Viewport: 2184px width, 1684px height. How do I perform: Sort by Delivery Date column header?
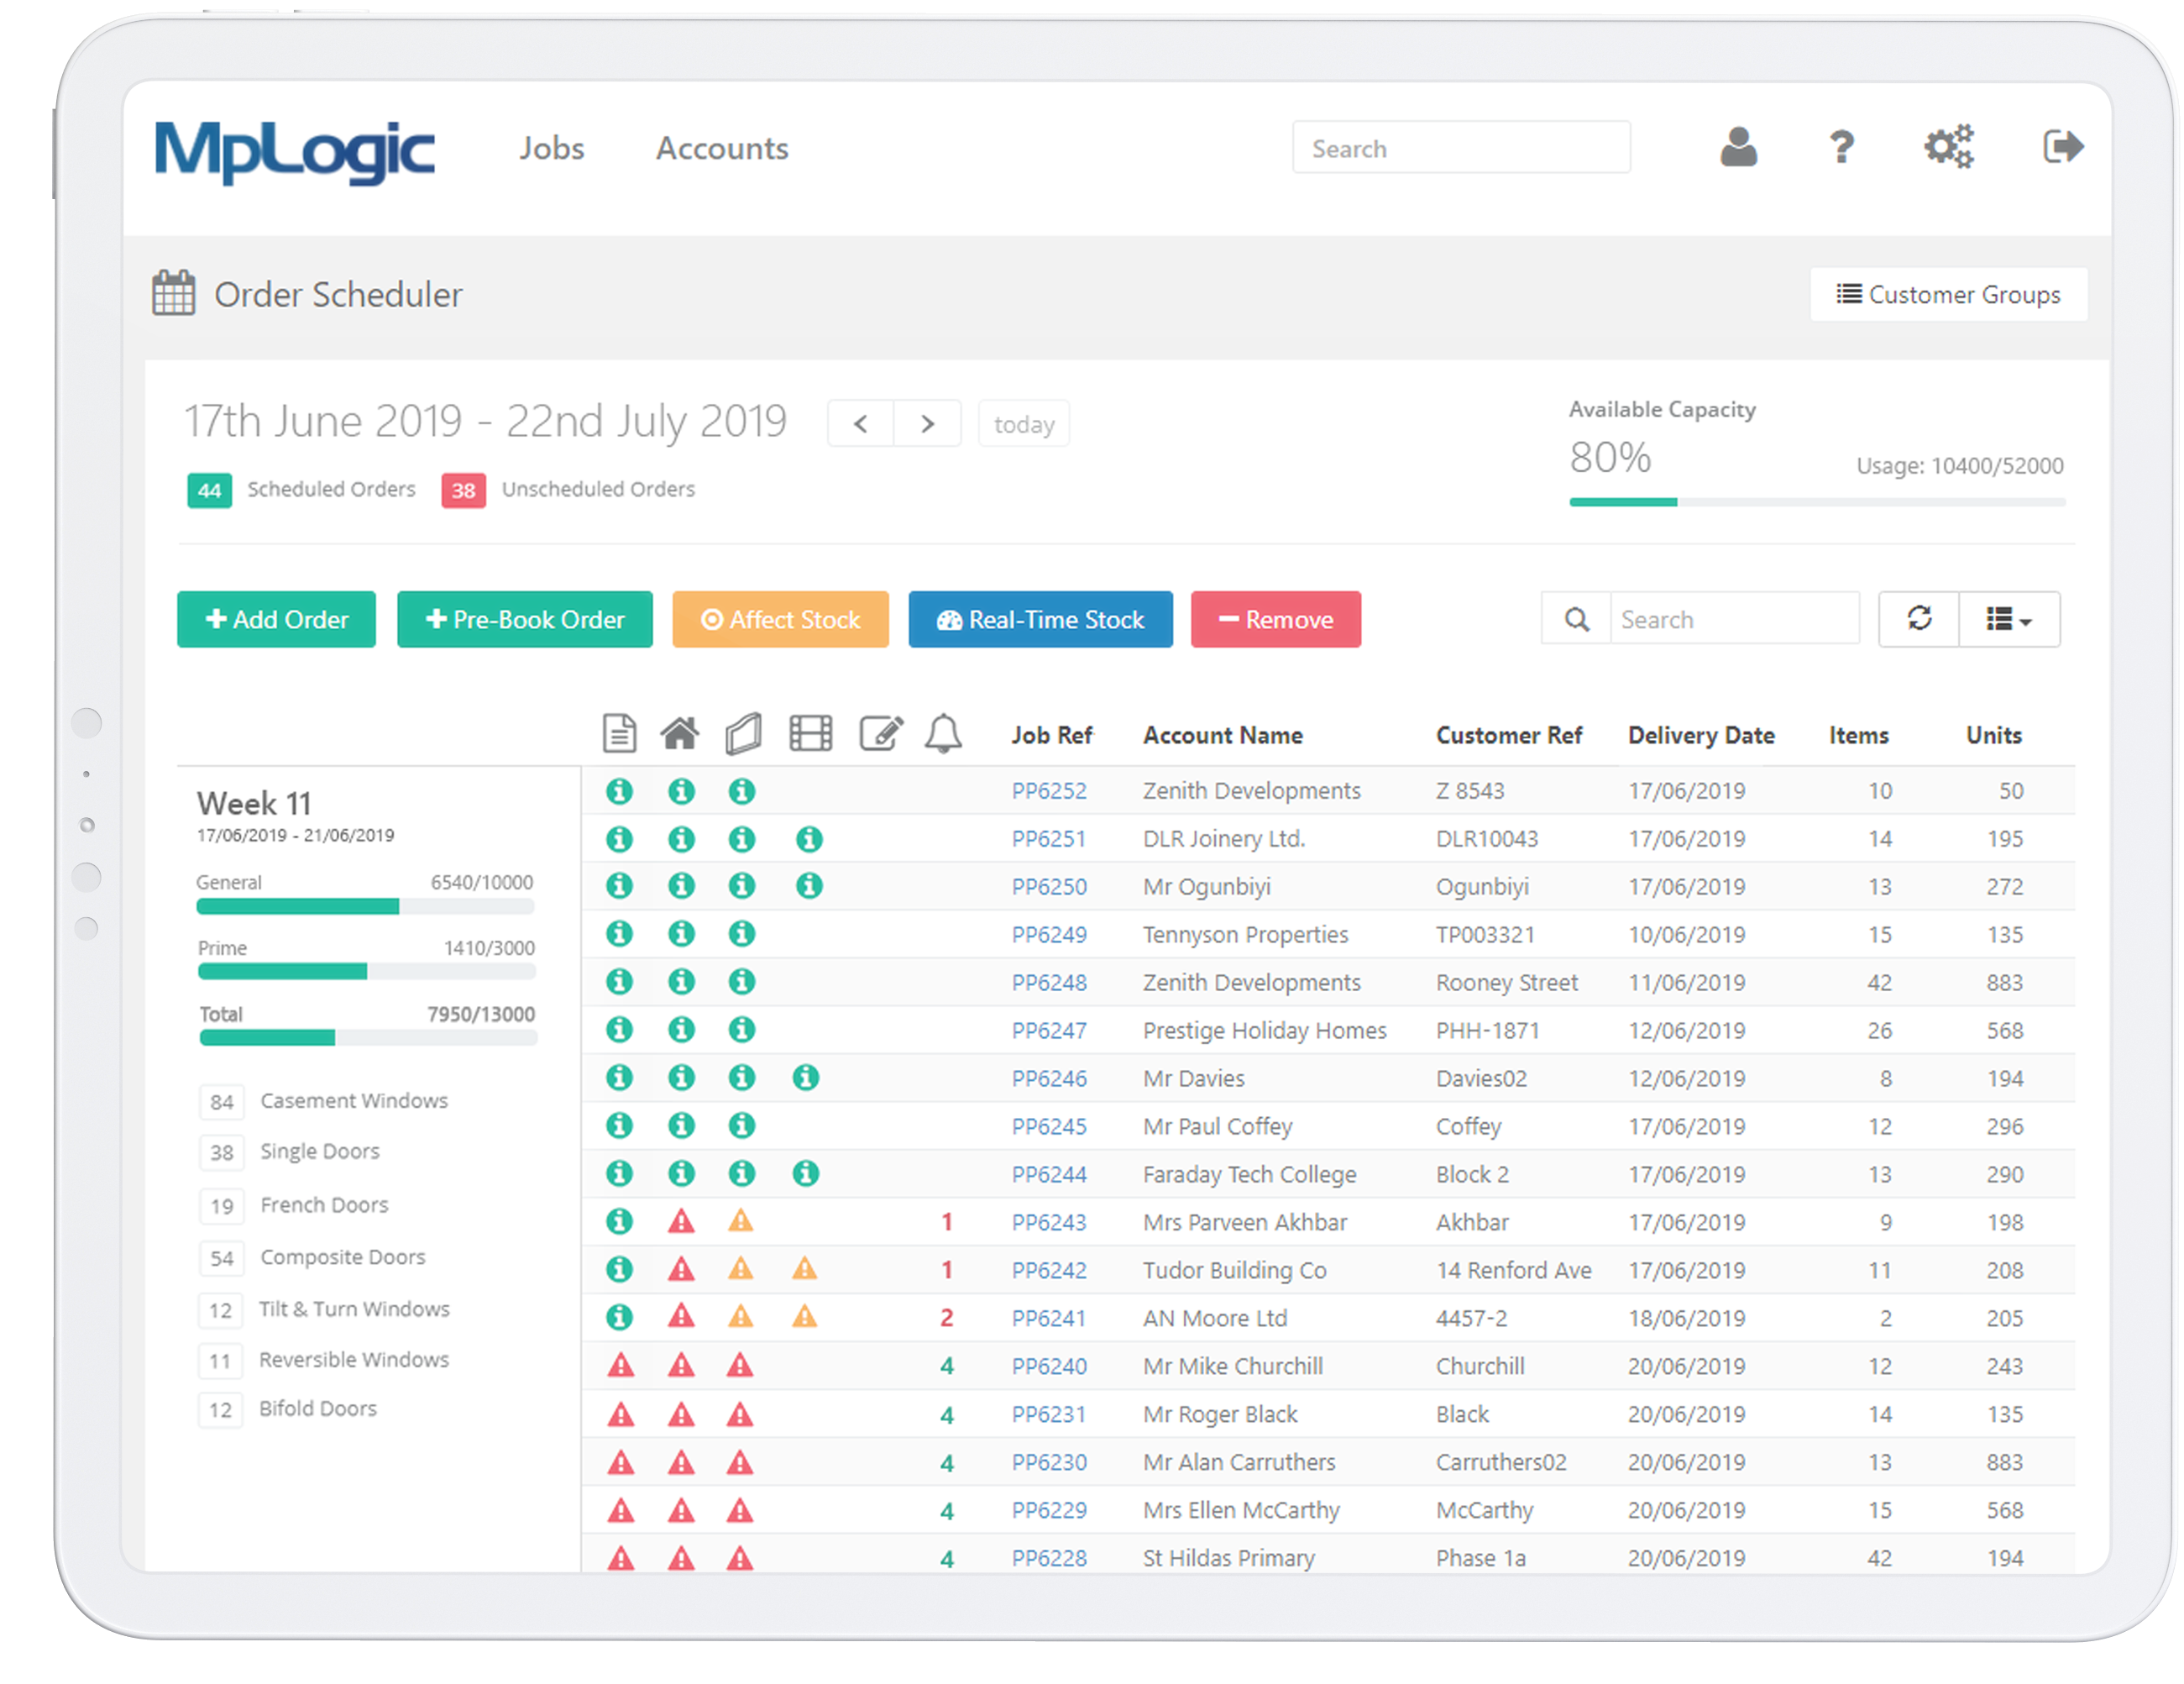click(x=1702, y=735)
